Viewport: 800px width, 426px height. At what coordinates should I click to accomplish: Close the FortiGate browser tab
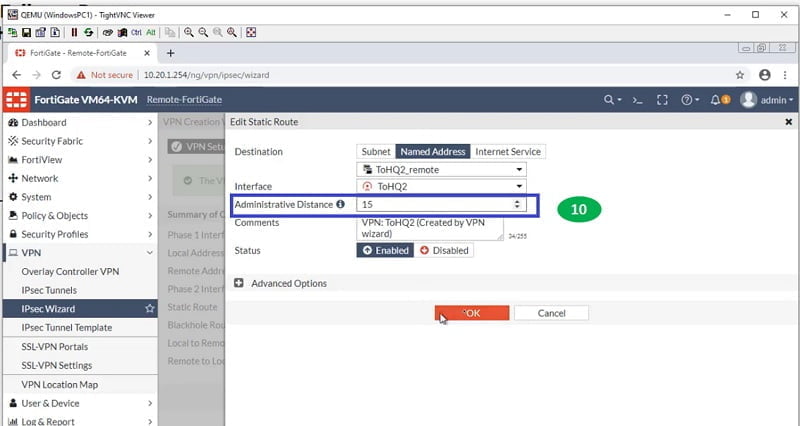(147, 53)
